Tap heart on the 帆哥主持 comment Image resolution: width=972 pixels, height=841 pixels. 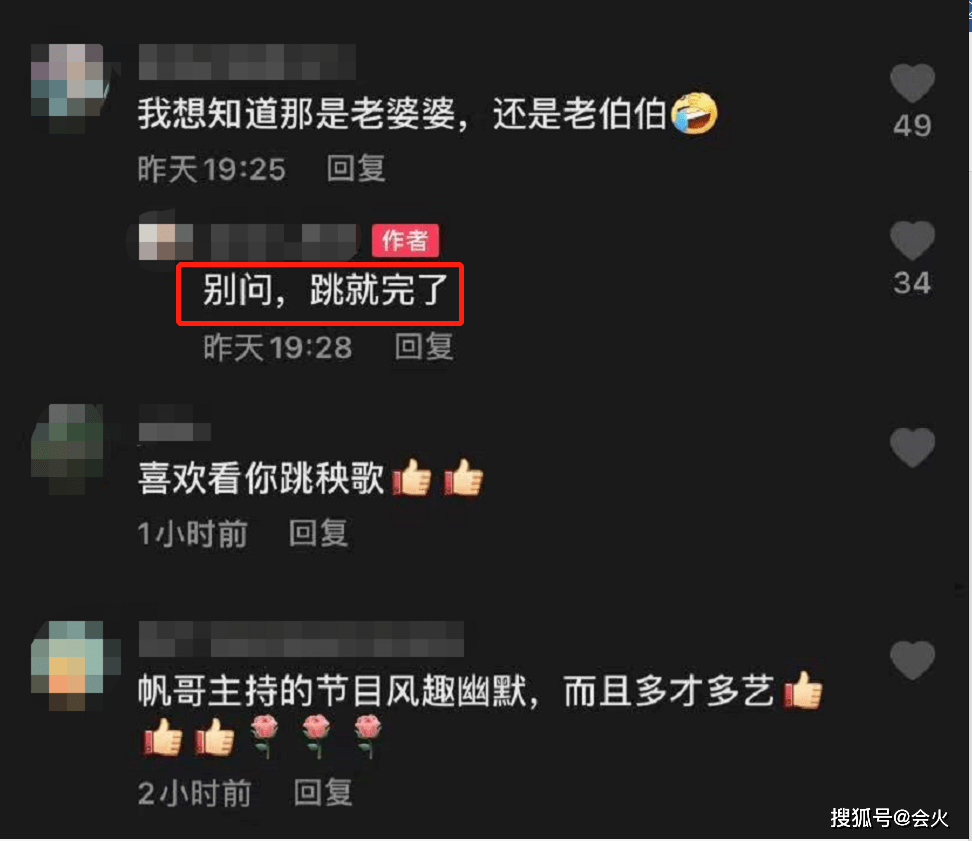912,659
